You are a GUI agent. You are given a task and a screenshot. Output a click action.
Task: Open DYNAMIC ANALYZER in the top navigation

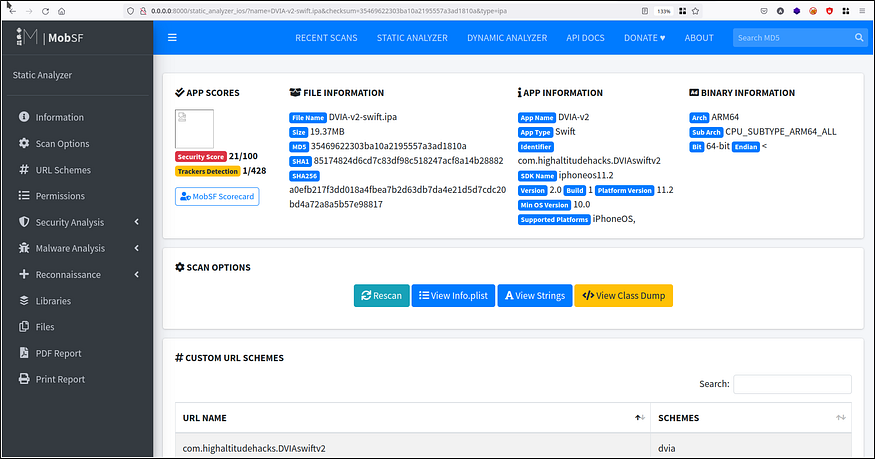pyautogui.click(x=507, y=38)
